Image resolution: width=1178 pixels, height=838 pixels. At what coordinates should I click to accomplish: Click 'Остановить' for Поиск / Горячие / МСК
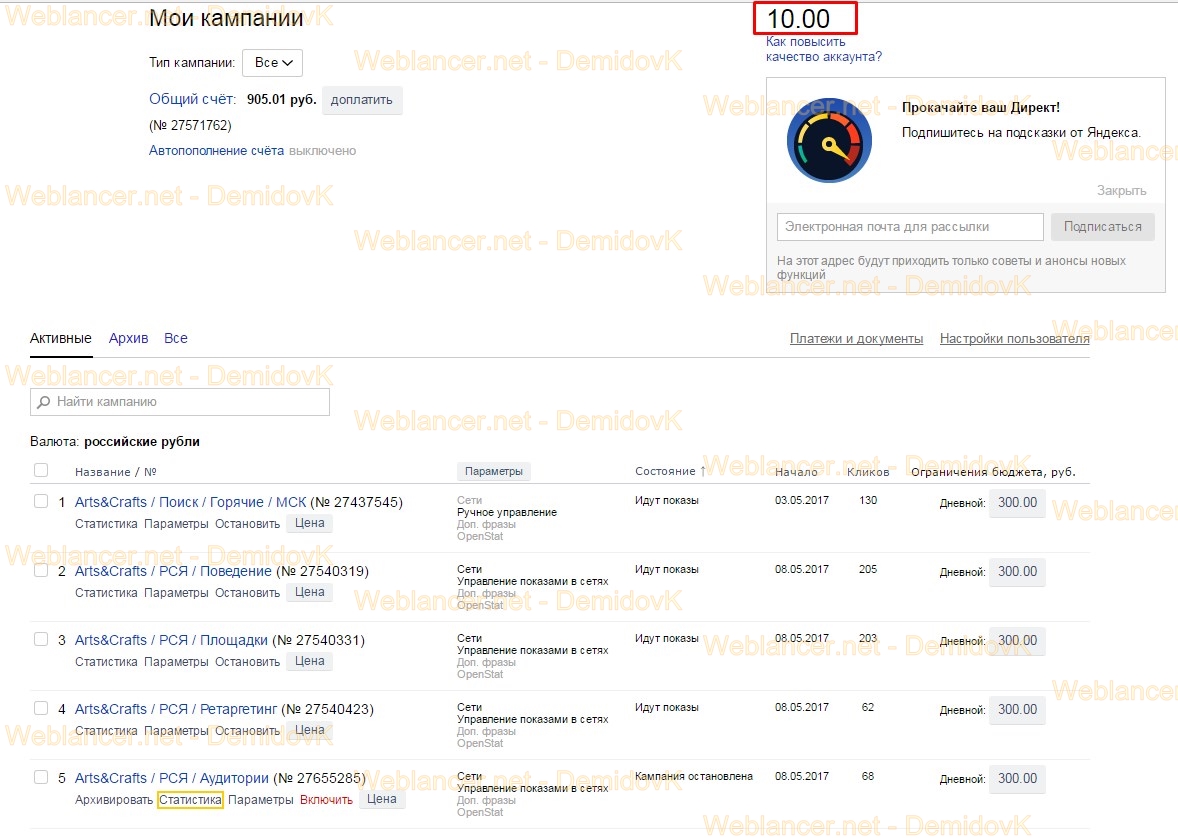247,524
